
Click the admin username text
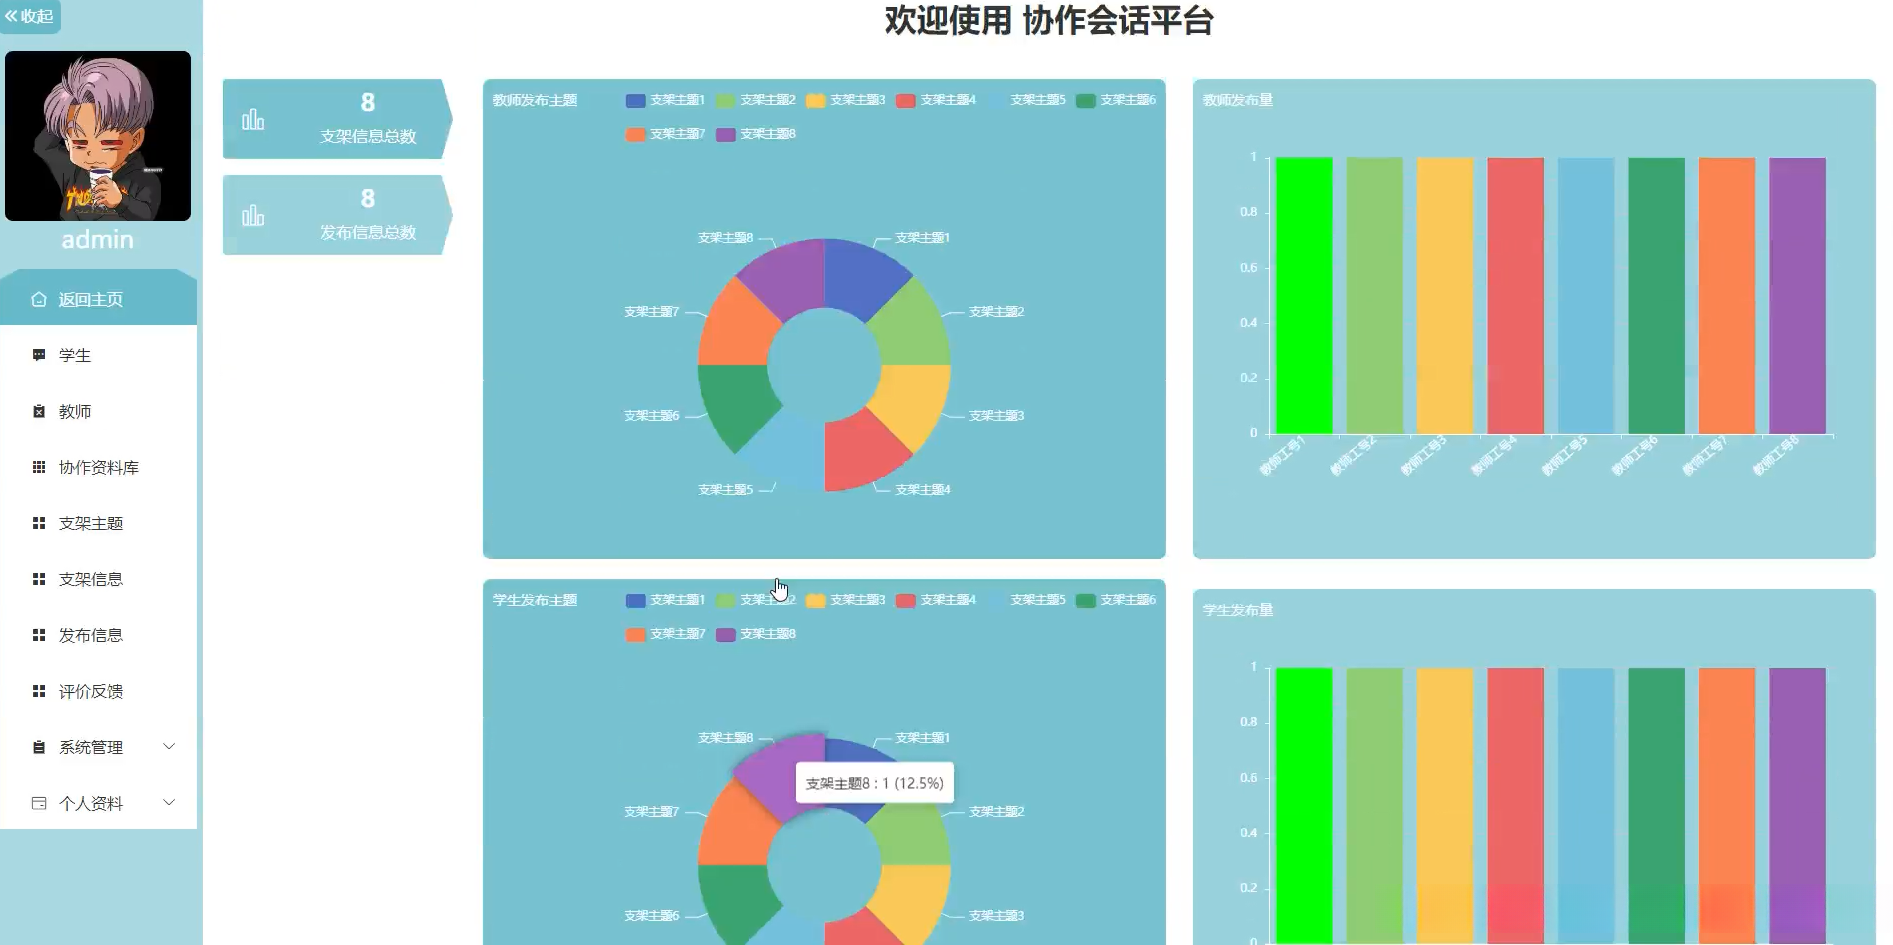[x=97, y=239]
